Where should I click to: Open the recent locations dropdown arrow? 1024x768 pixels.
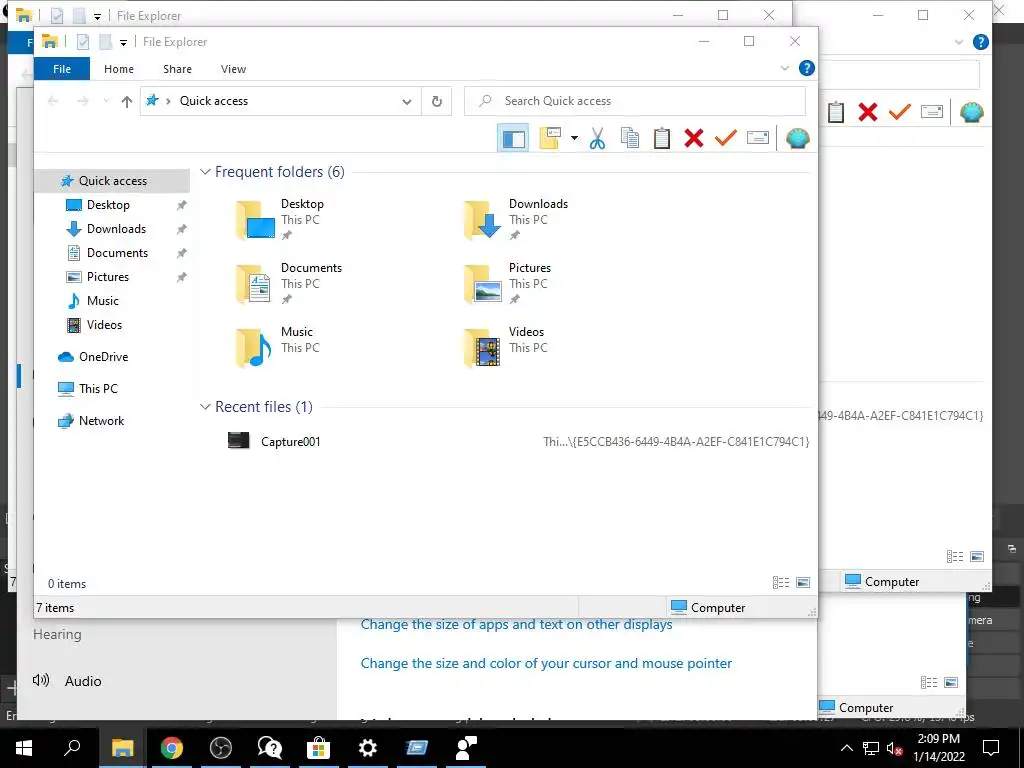tap(106, 101)
